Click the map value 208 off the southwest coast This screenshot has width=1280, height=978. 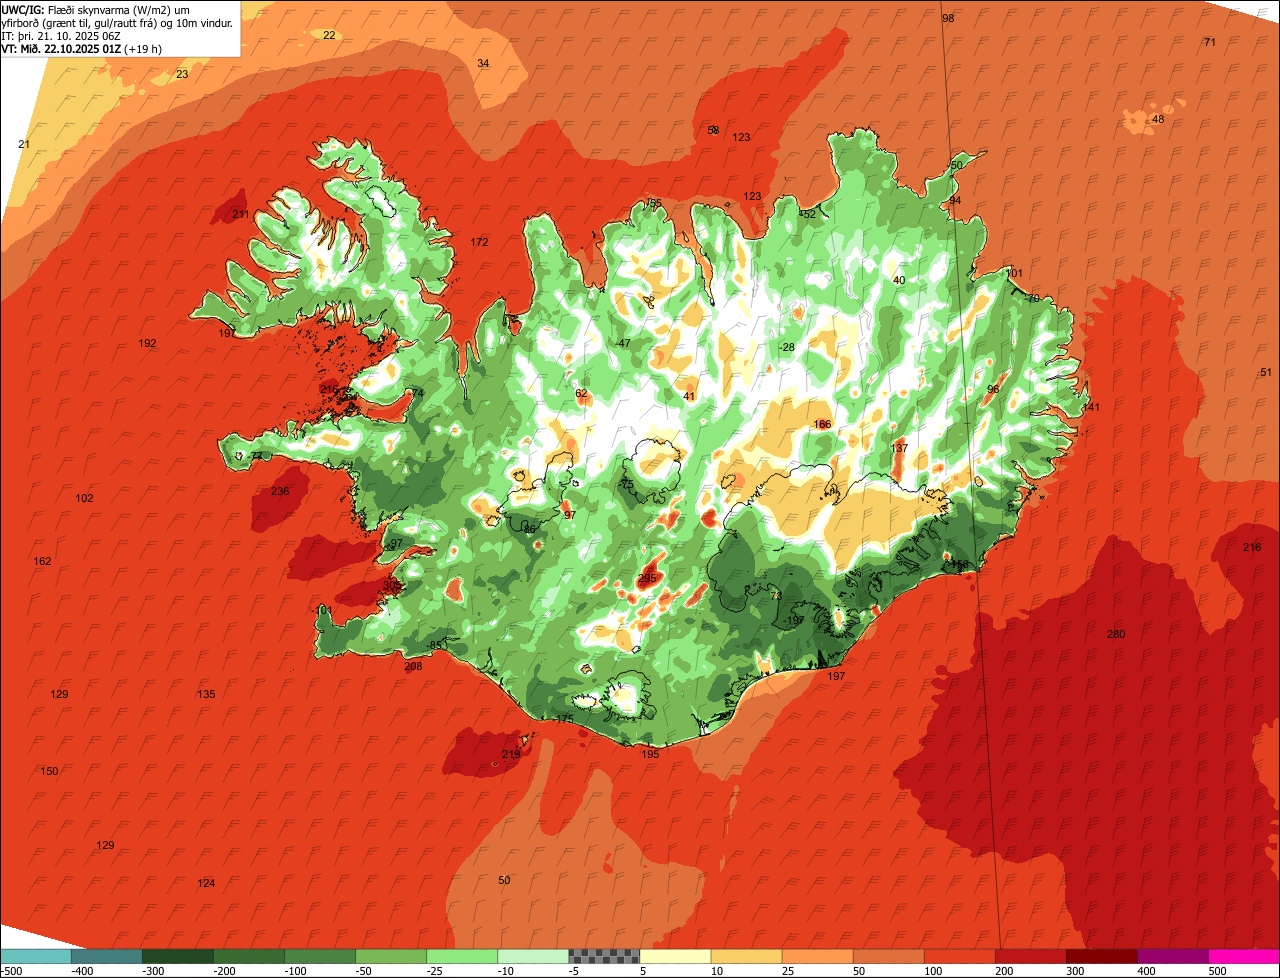(413, 666)
